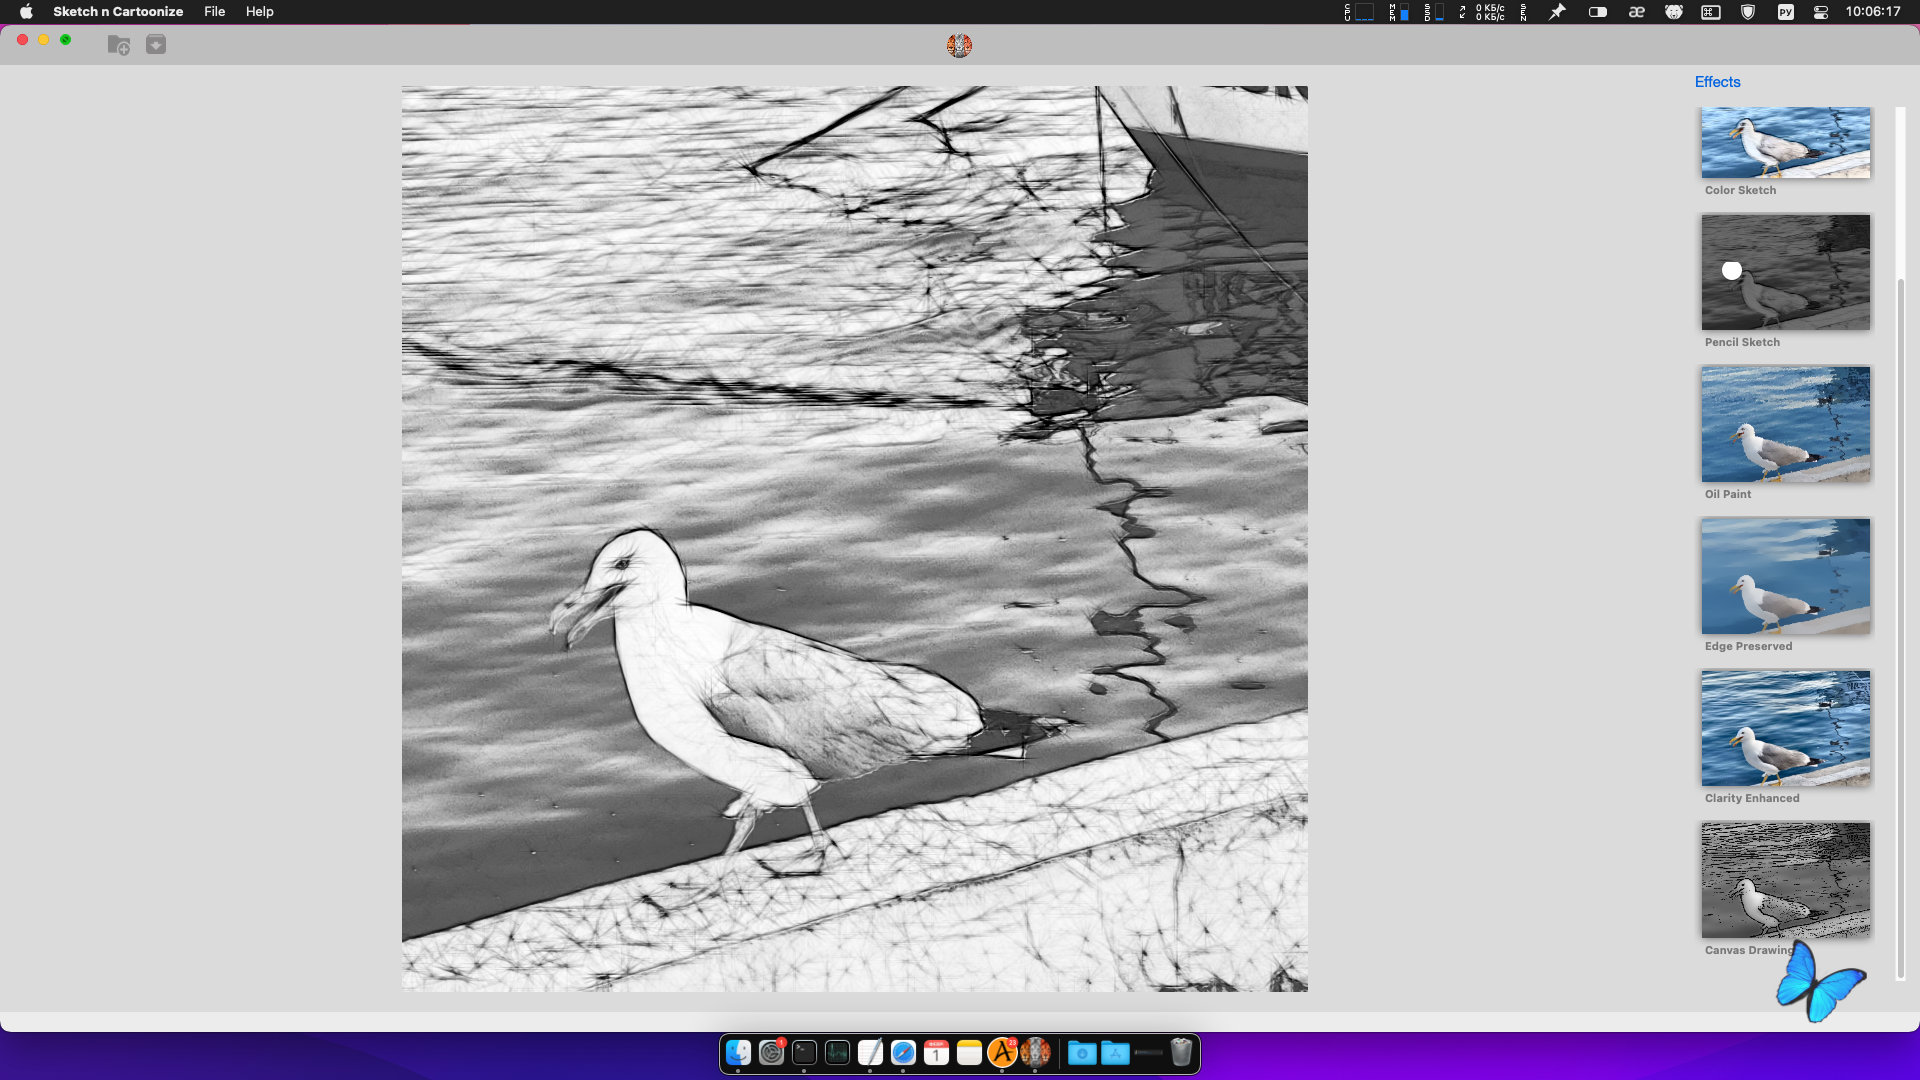Open Activity Monitor from the Dock
The height and width of the screenshot is (1080, 1920).
pos(837,1053)
